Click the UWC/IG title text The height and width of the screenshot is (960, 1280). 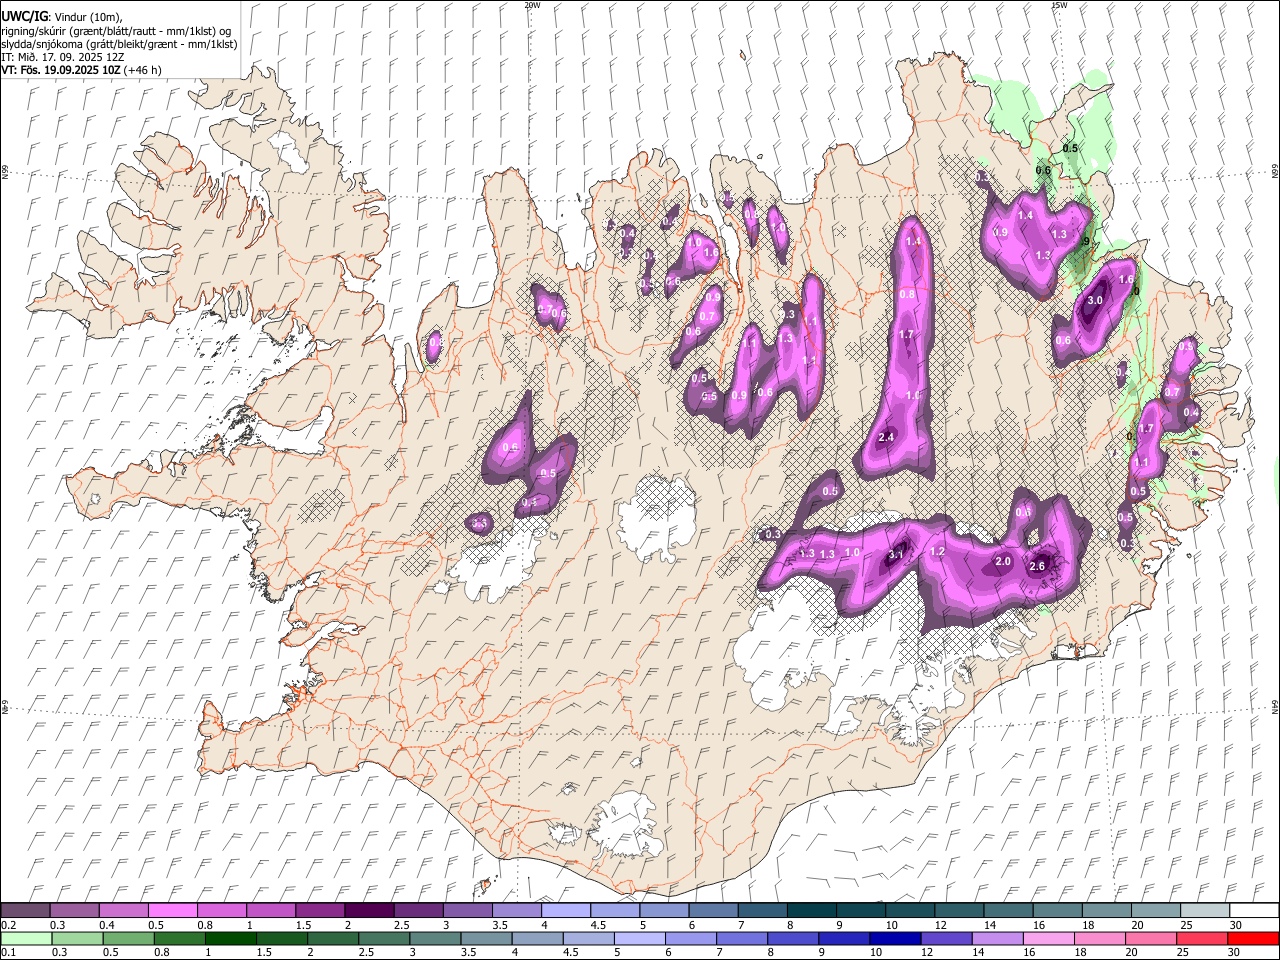pyautogui.click(x=24, y=16)
